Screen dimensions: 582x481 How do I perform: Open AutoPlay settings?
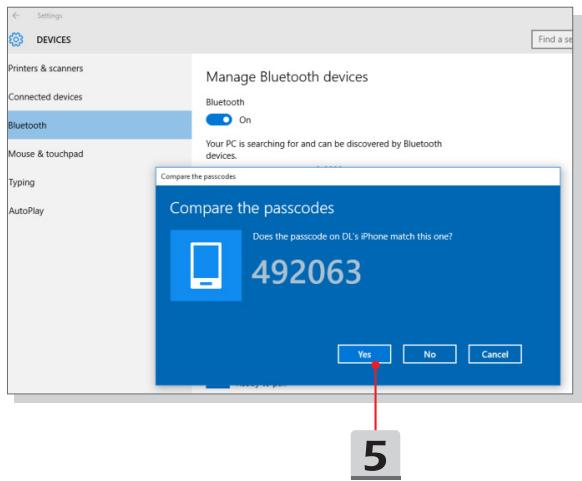(x=26, y=211)
